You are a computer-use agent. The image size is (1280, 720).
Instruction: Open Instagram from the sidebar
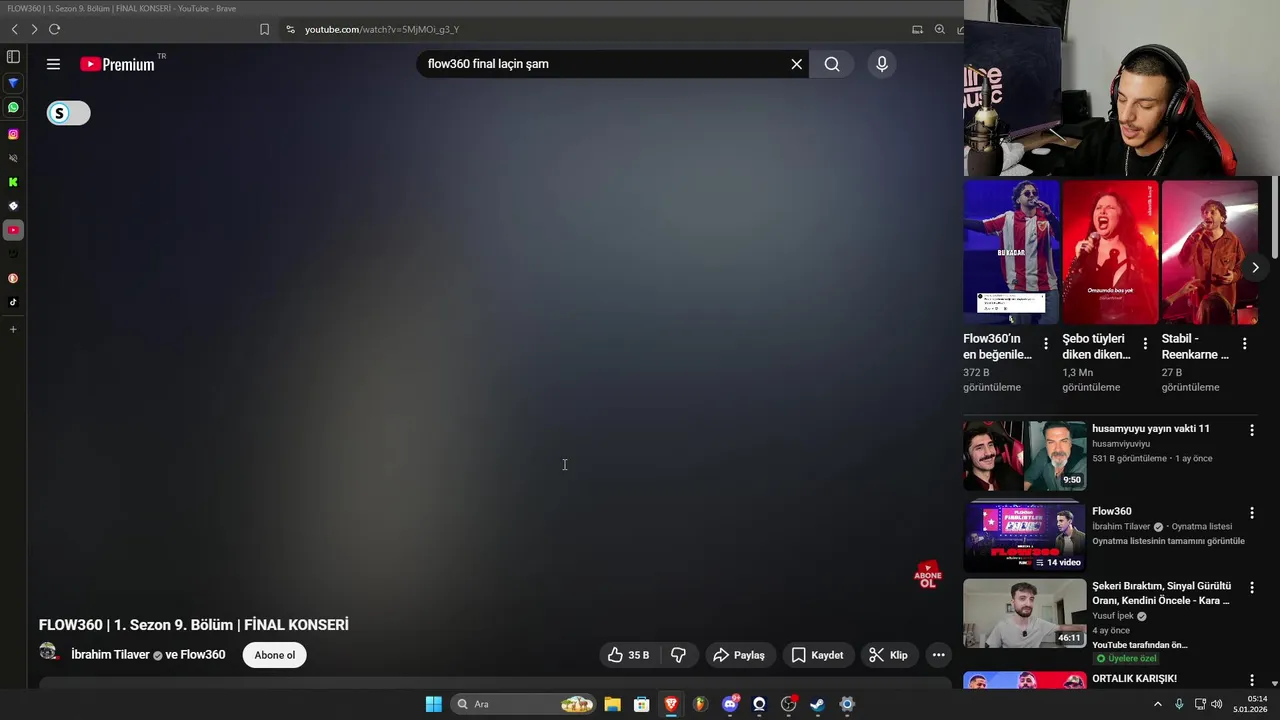point(13,134)
